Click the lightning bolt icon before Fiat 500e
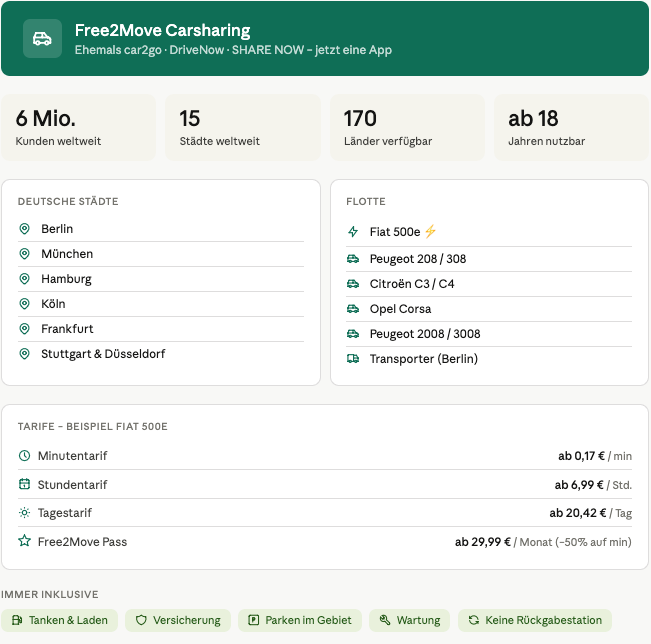Screen dimensions: 651x644 click(353, 232)
